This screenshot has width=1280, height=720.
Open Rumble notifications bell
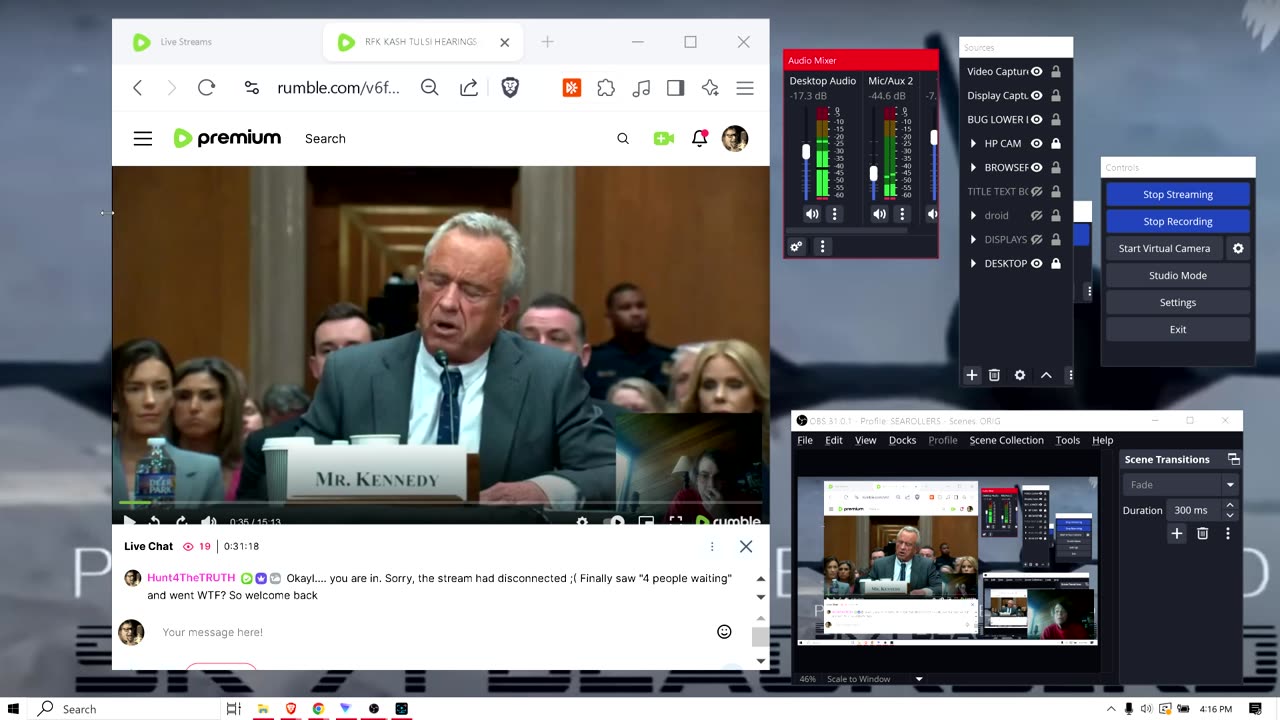pos(700,138)
